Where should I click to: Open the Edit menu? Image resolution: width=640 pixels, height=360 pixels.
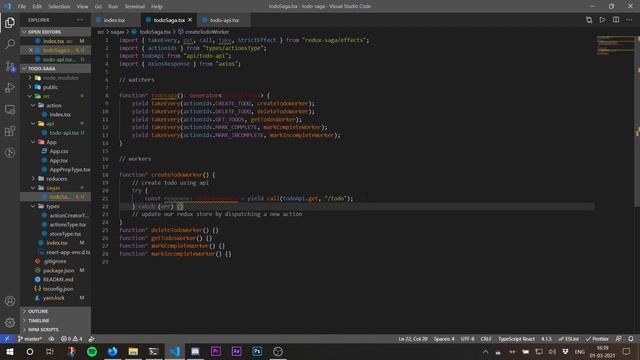tap(37, 6)
